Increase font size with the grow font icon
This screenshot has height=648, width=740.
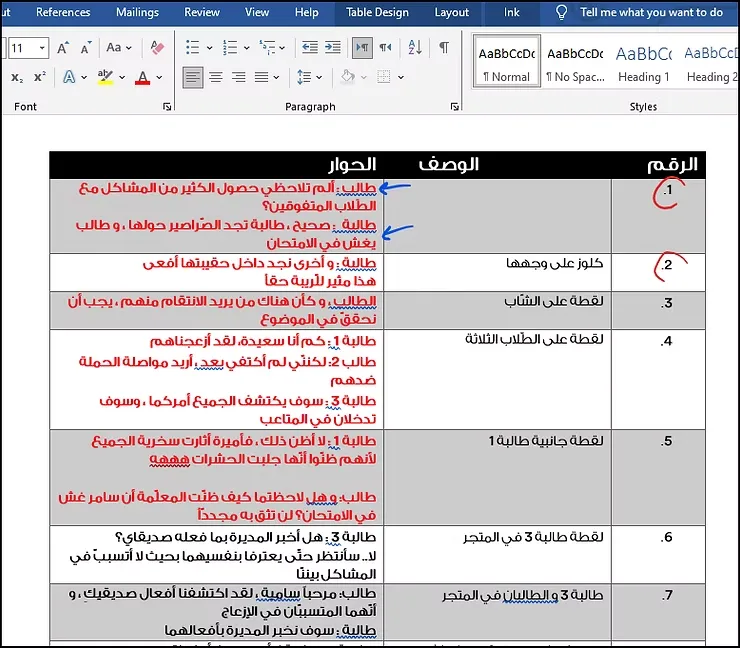63,48
